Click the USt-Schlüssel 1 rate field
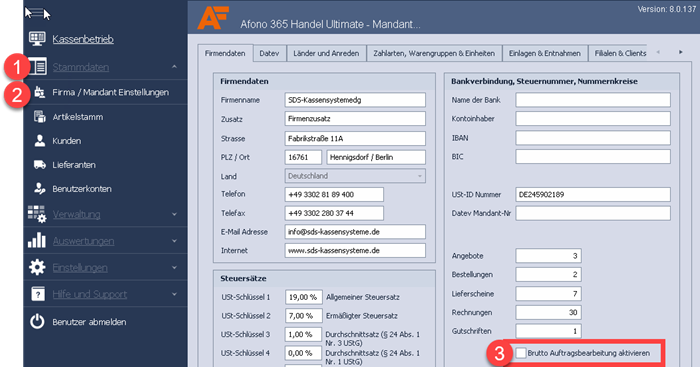Screen dimensions: 700x367 (x=304, y=297)
